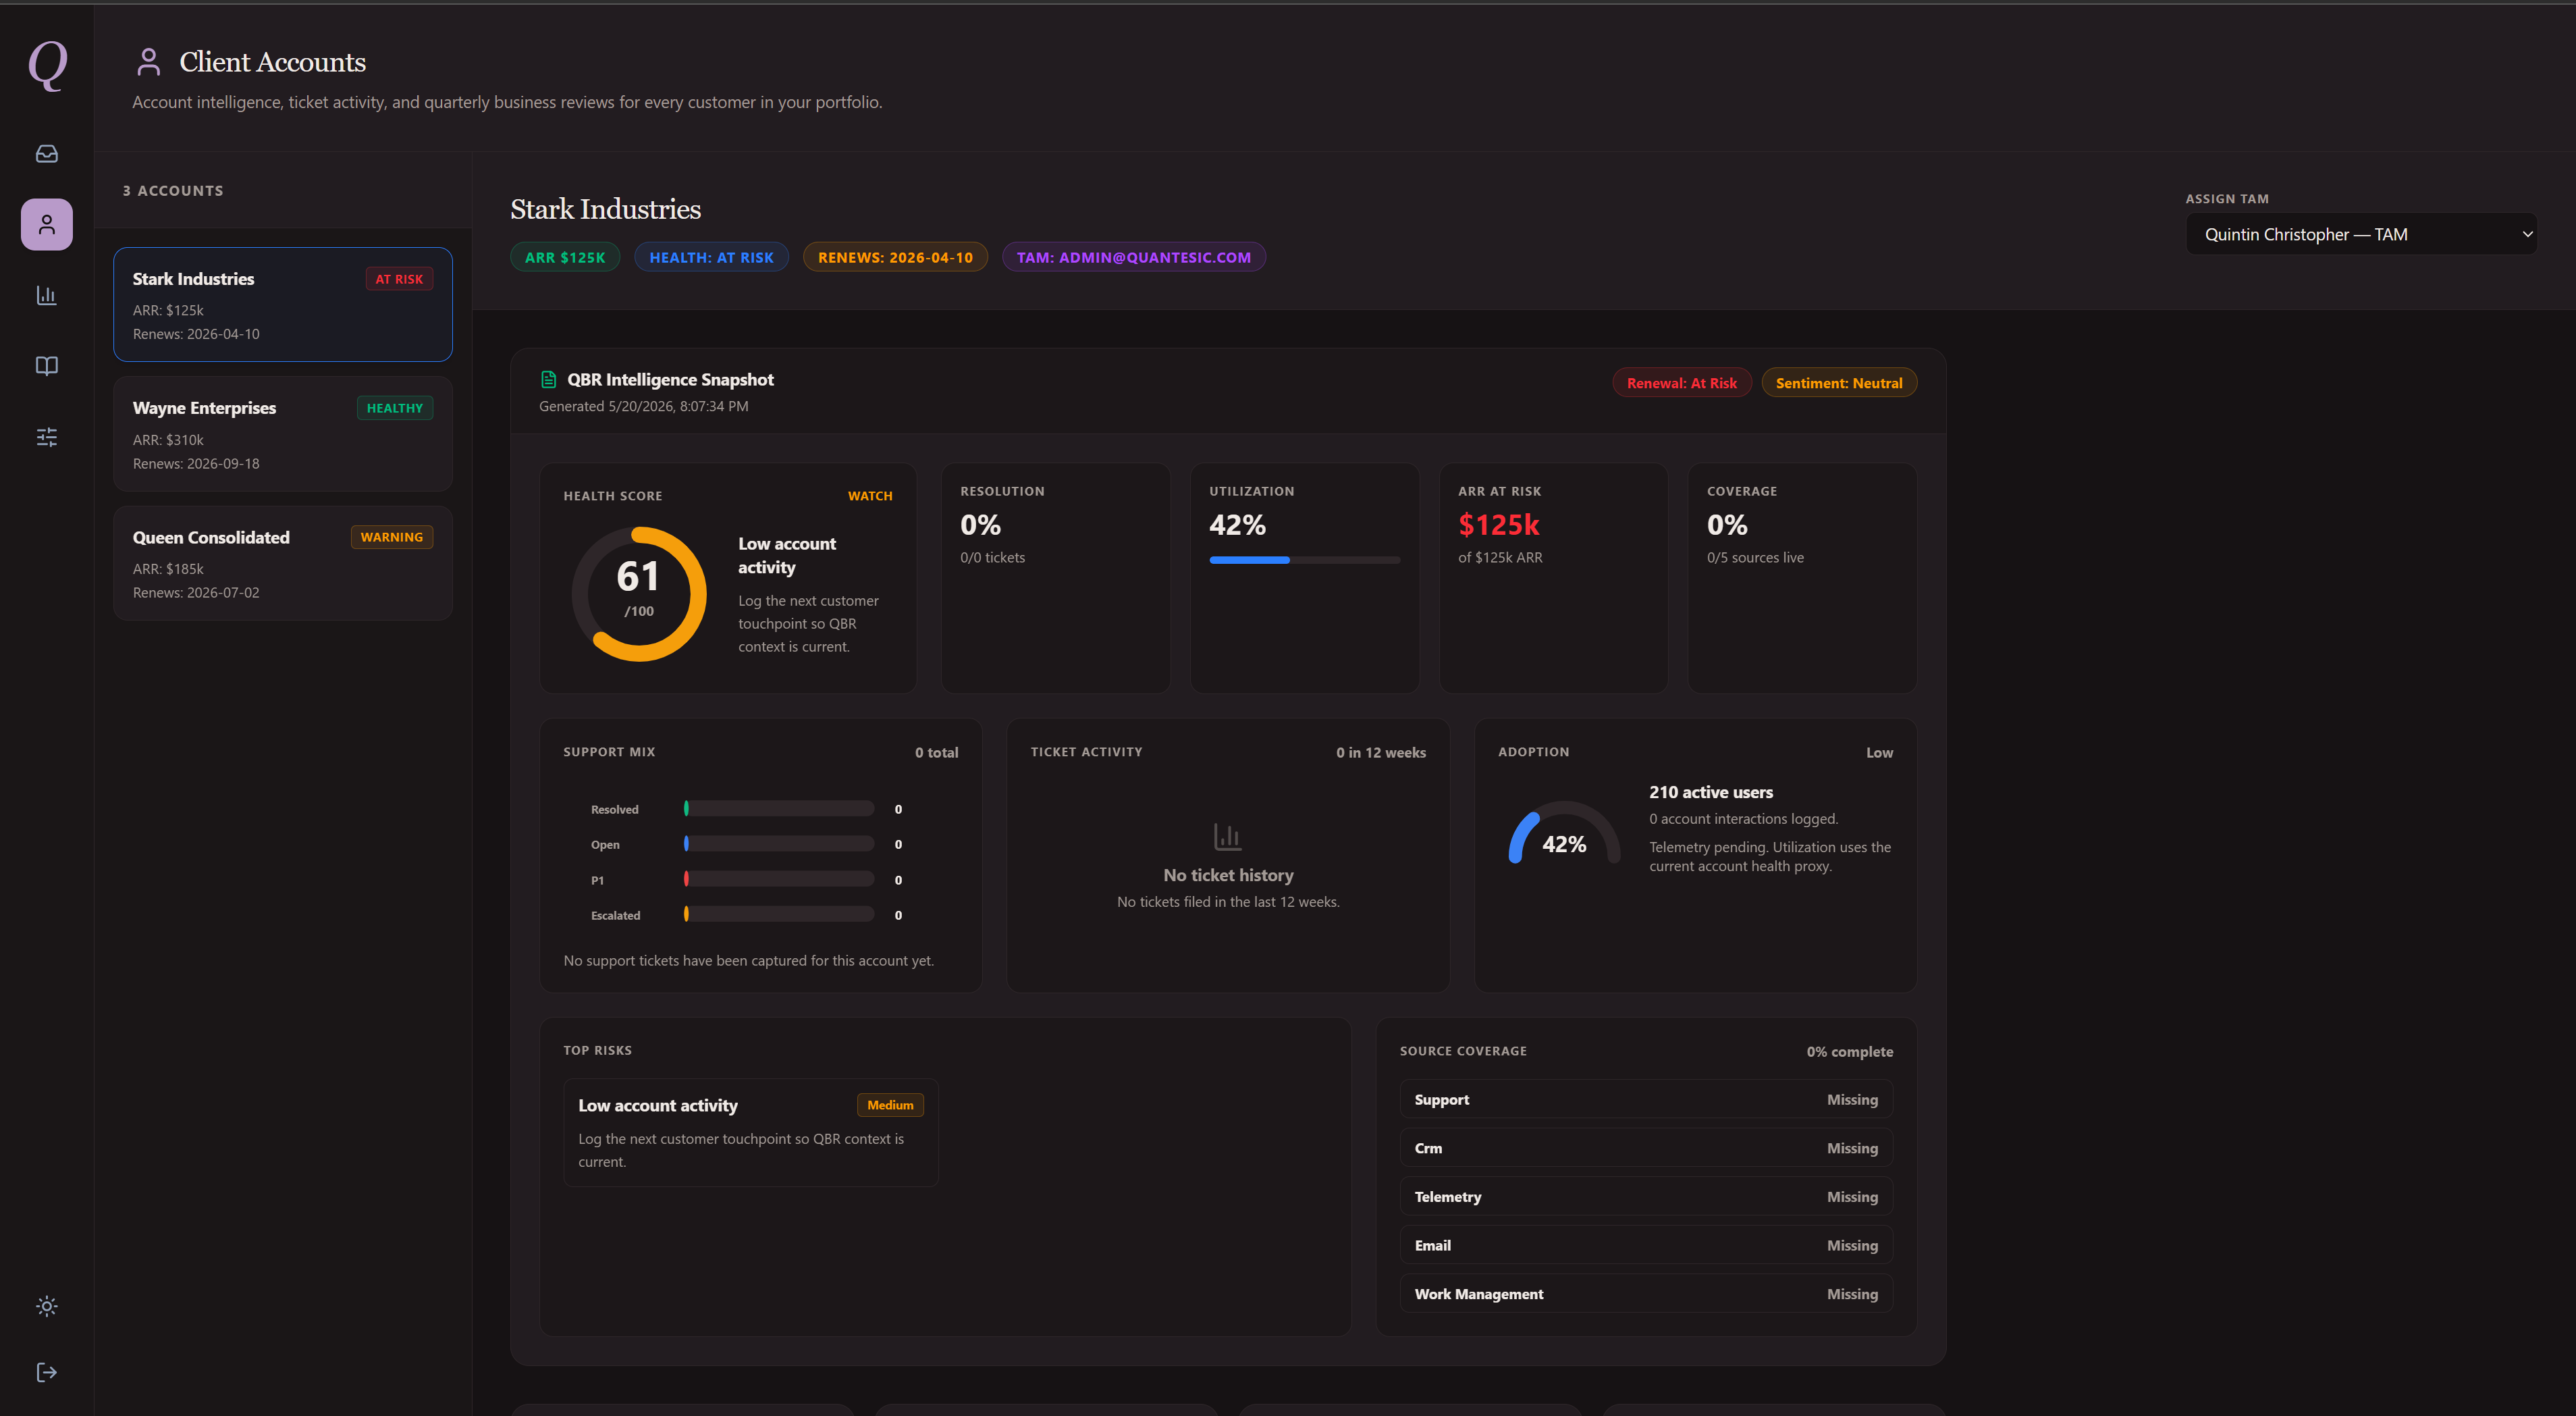This screenshot has width=2576, height=1416.
Task: Click the P1 support mix bar
Action: point(779,880)
